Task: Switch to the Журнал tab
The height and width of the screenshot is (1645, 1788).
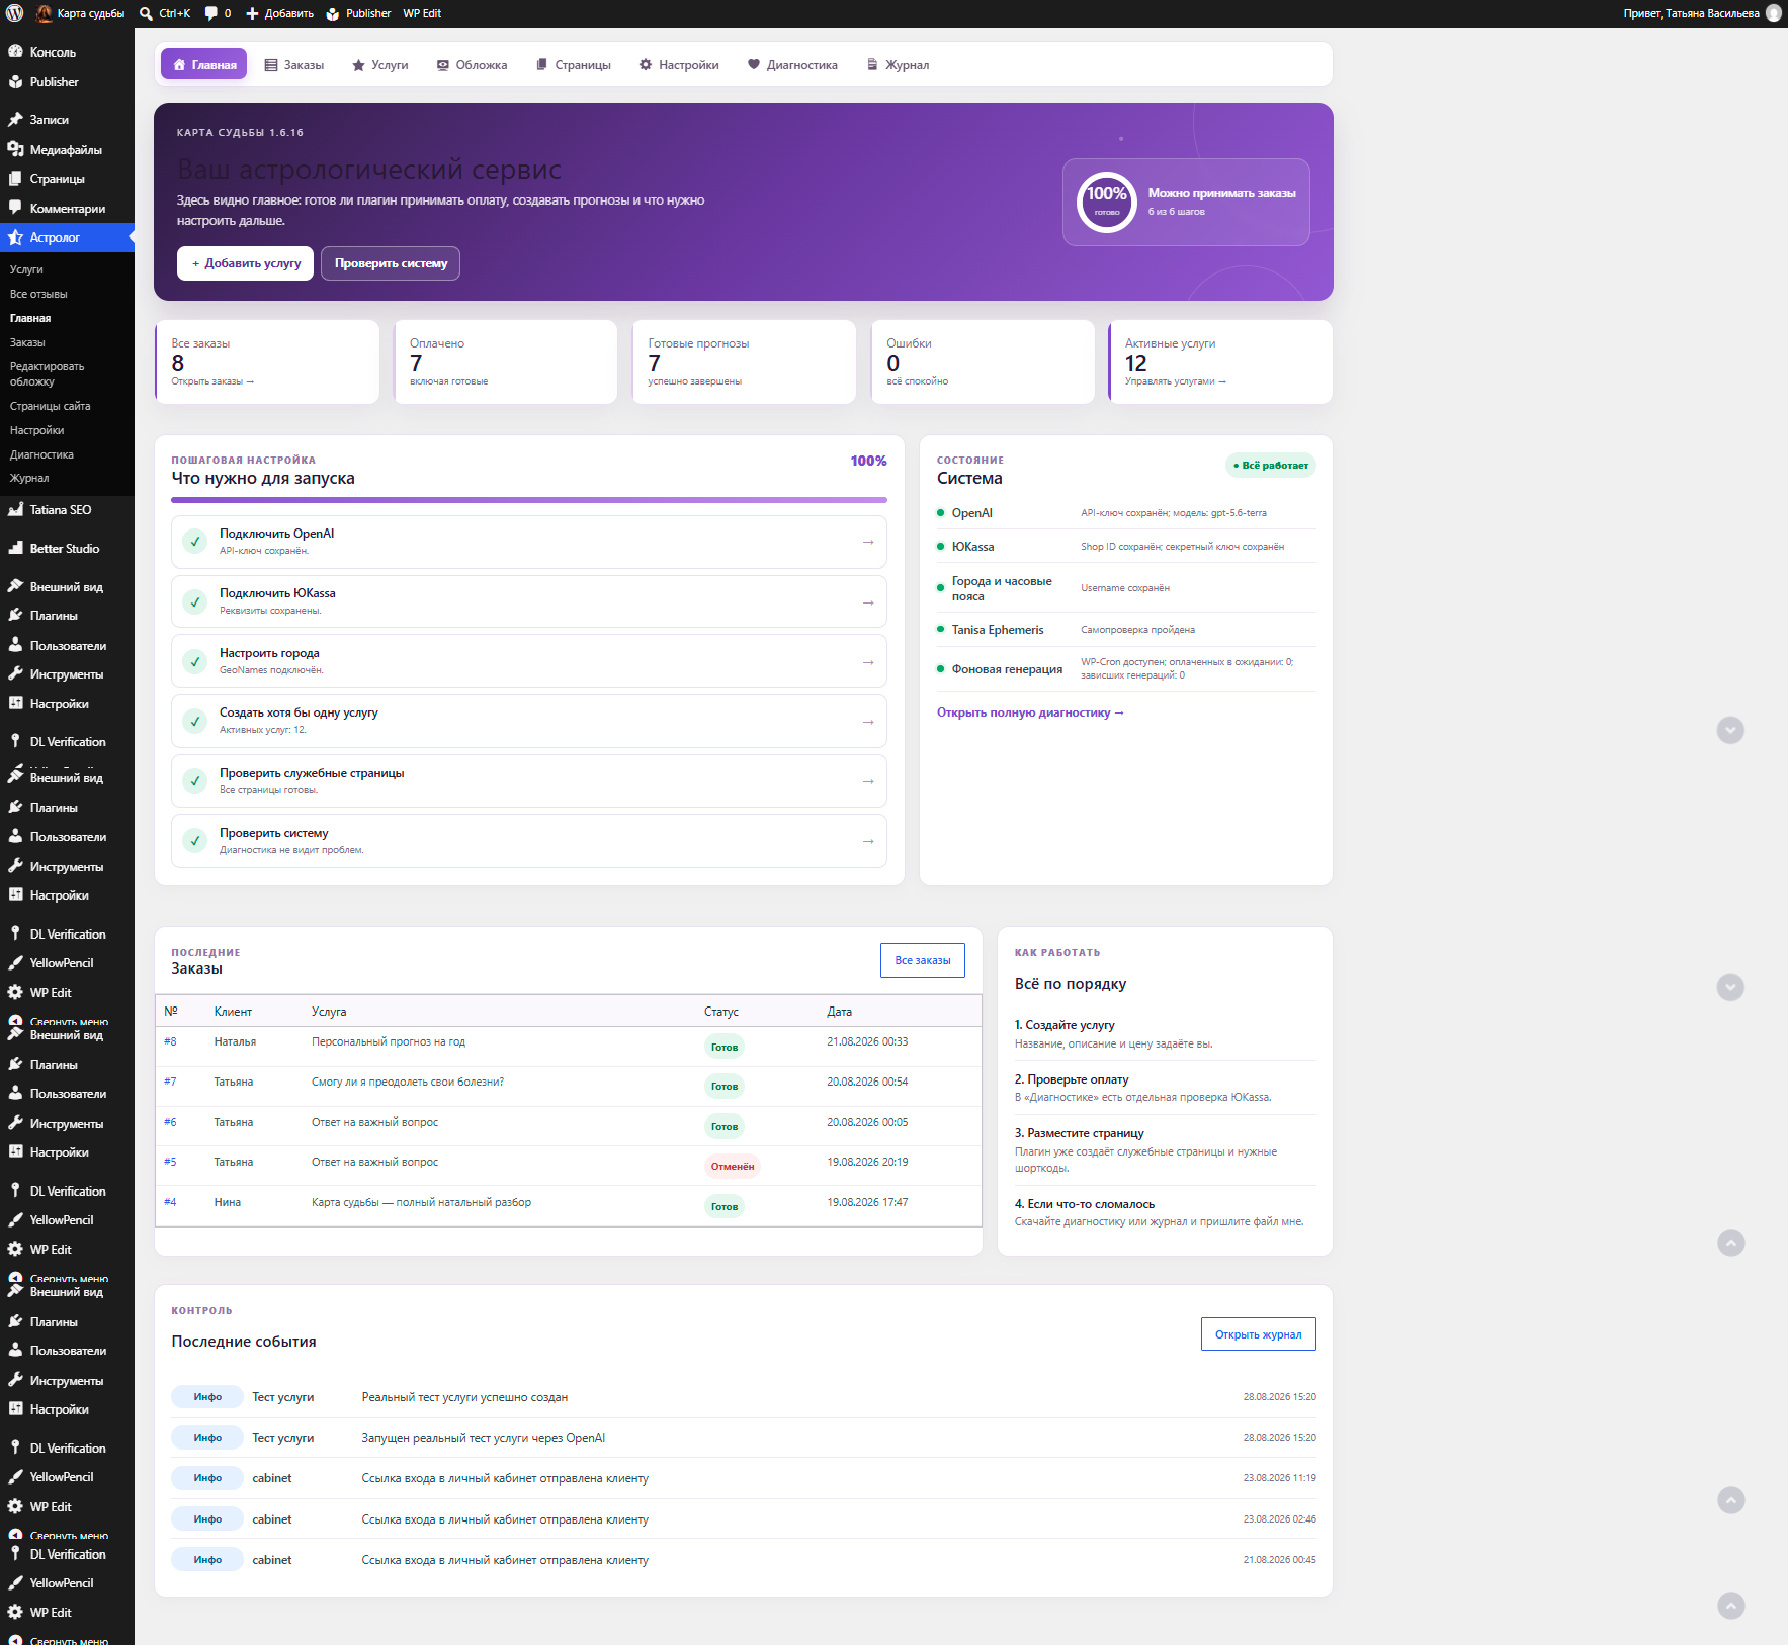Action: coord(898,64)
